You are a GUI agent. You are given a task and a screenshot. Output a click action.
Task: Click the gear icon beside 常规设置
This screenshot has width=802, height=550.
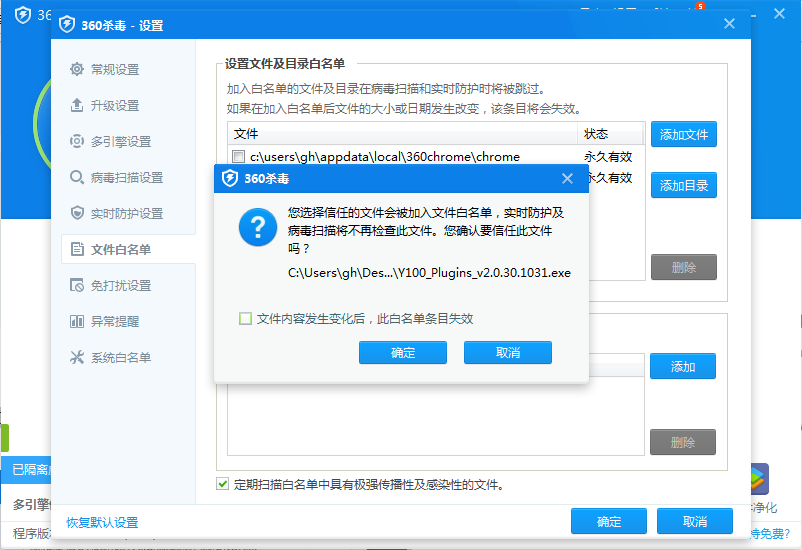77,69
